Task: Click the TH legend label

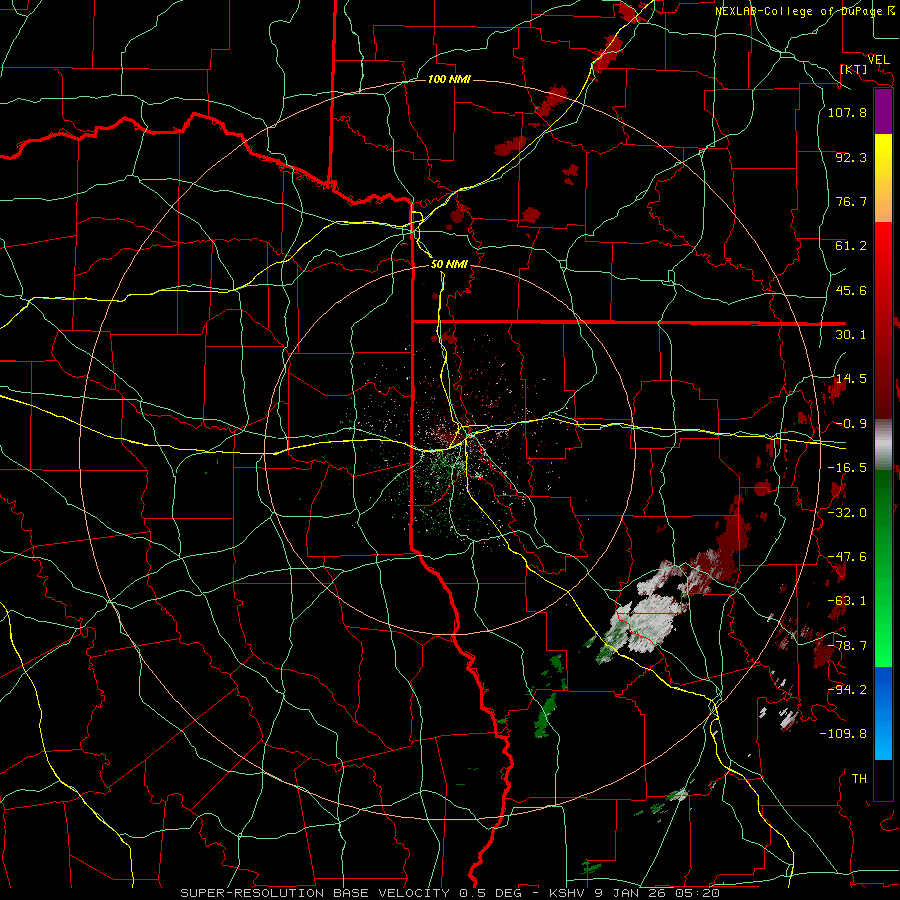Action: click(859, 779)
